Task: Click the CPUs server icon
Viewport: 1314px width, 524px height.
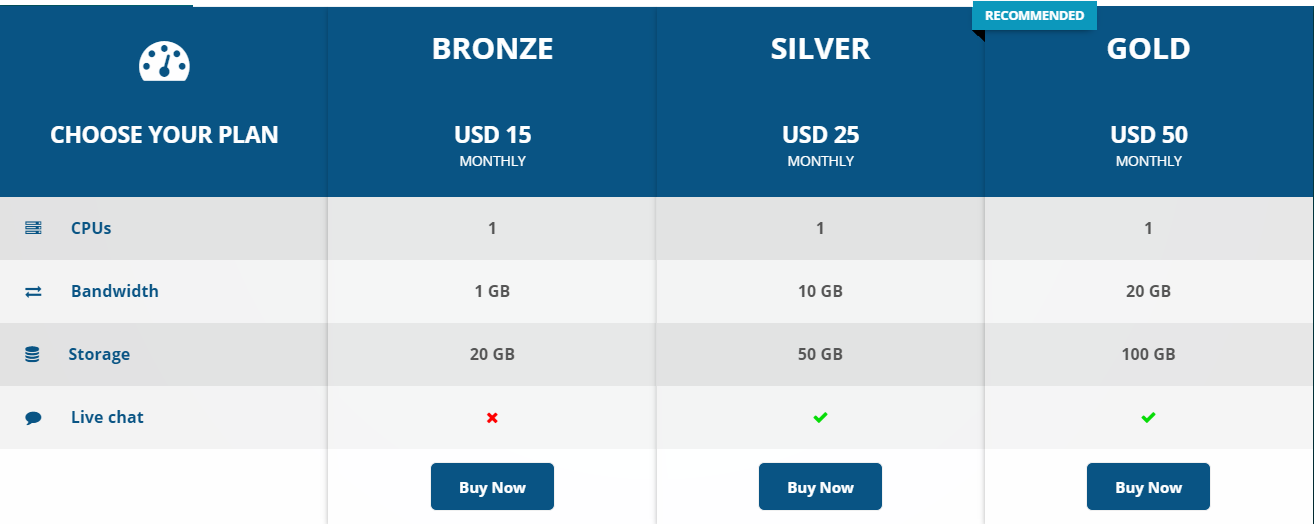Action: (x=33, y=228)
